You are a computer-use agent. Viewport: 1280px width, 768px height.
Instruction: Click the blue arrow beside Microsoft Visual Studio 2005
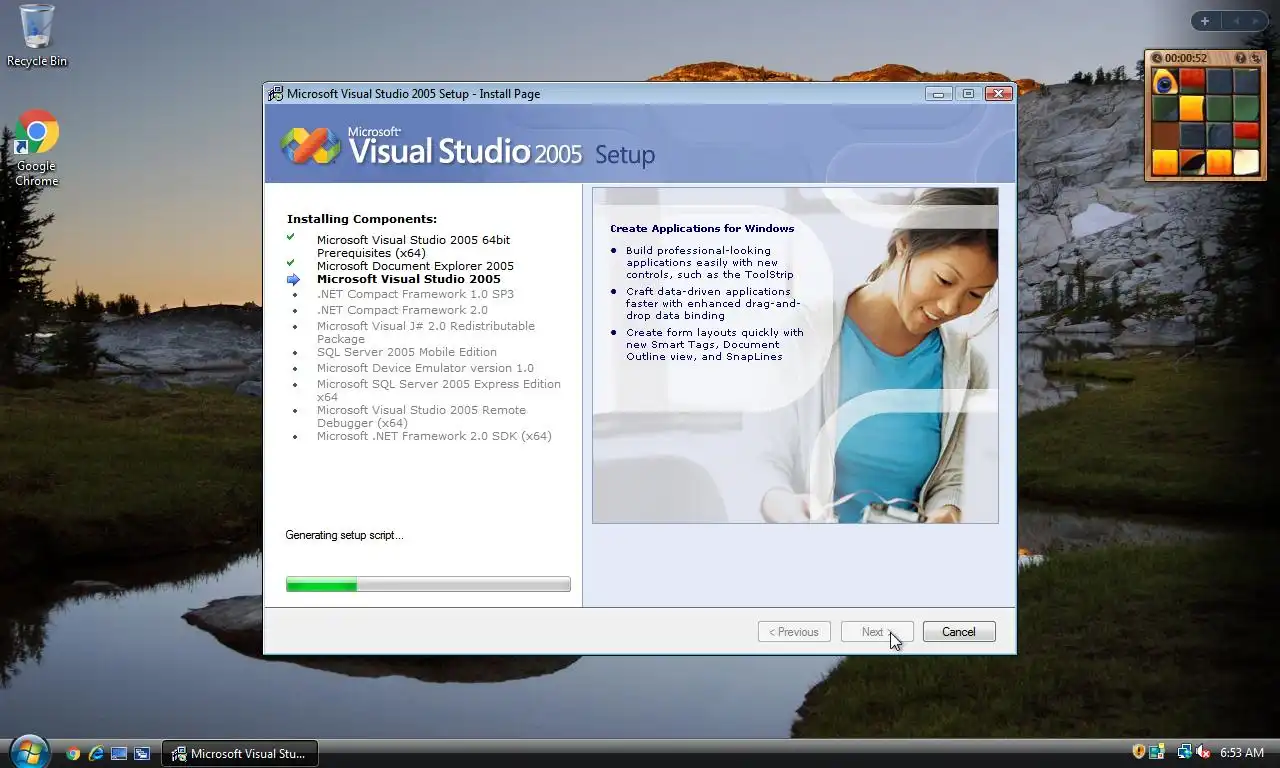point(293,280)
